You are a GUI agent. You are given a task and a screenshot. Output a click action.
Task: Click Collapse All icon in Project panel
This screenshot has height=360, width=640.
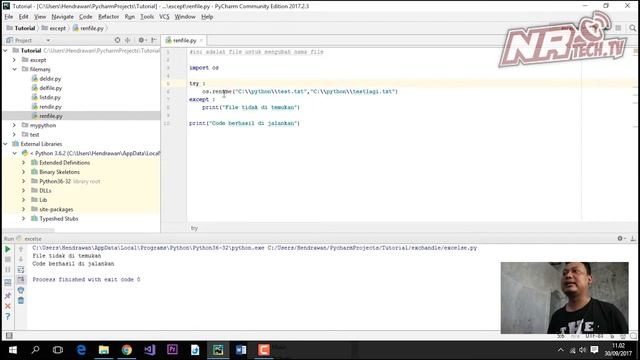127,40
